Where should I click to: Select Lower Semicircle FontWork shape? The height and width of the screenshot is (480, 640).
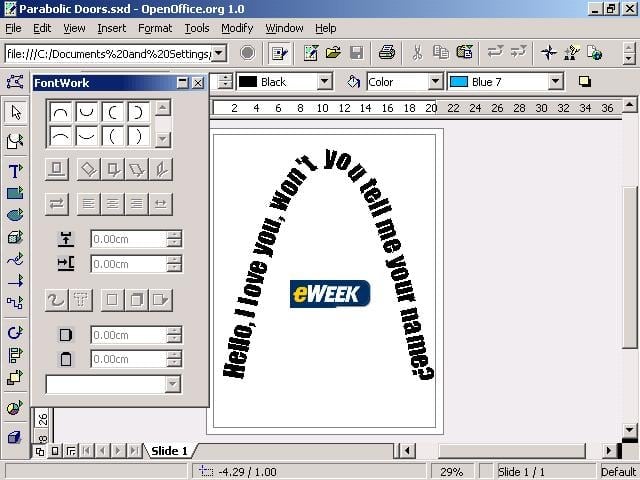click(x=87, y=112)
